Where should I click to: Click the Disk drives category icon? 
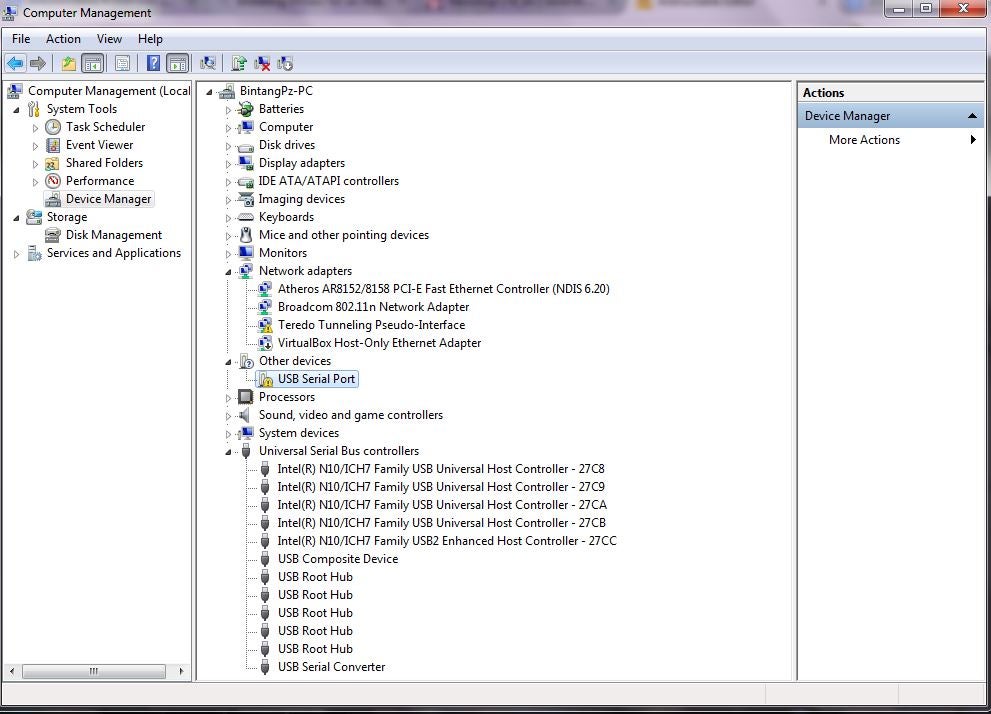pyautogui.click(x=245, y=146)
